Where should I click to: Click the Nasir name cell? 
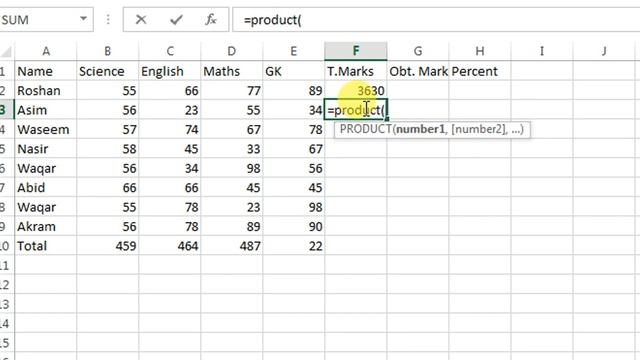(46, 149)
